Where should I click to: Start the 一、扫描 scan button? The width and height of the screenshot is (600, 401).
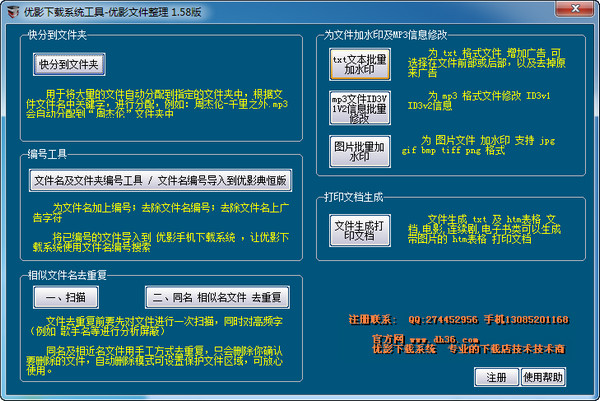coord(66,297)
